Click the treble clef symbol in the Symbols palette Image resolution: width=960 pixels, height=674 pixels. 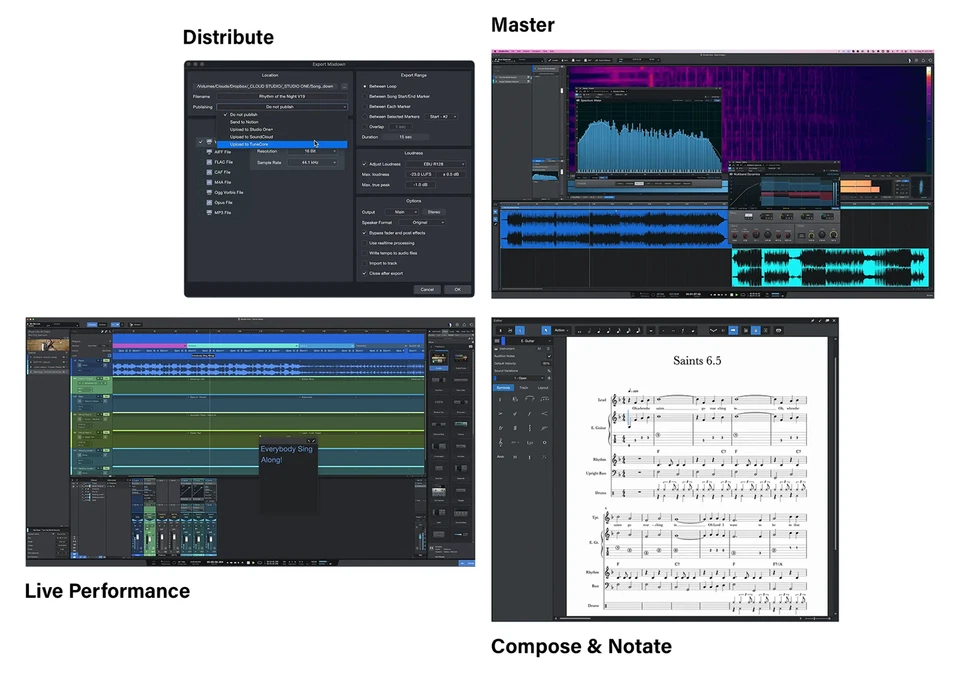[500, 442]
